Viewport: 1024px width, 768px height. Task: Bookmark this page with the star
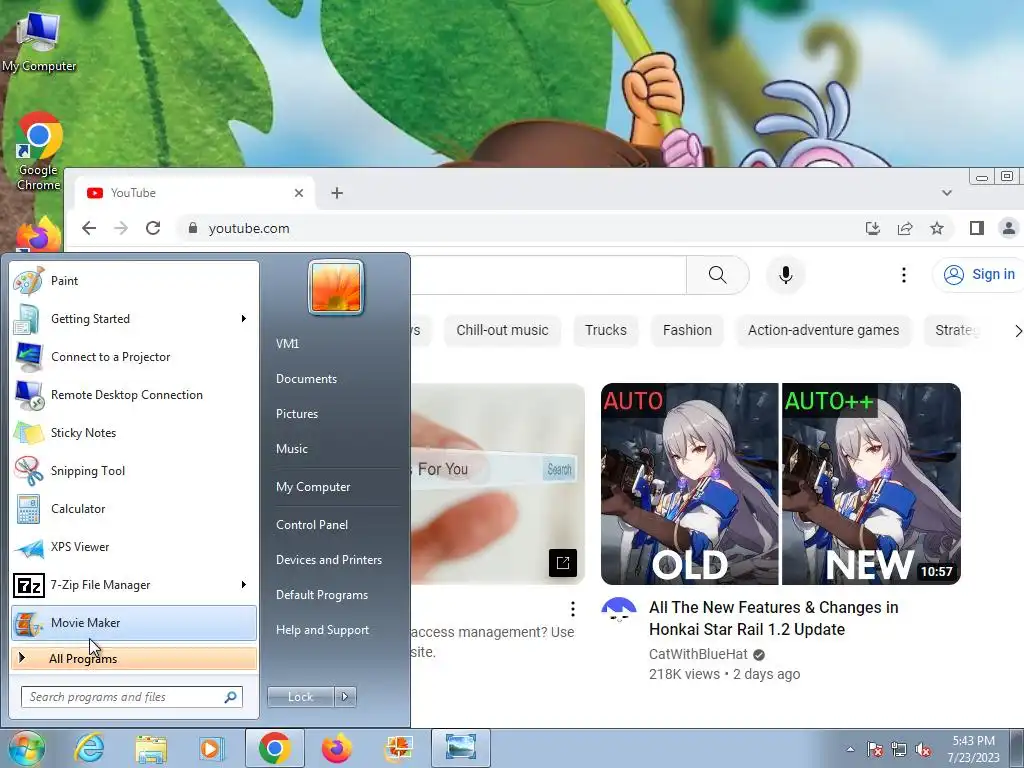point(936,228)
